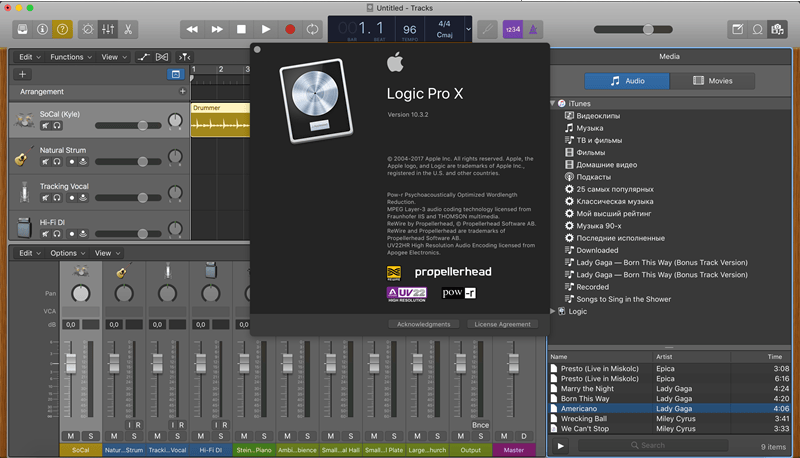The width and height of the screenshot is (800, 458).
Task: Solo the Hi-Fi DI channel strip in mixer
Action: pyautogui.click(x=221, y=436)
